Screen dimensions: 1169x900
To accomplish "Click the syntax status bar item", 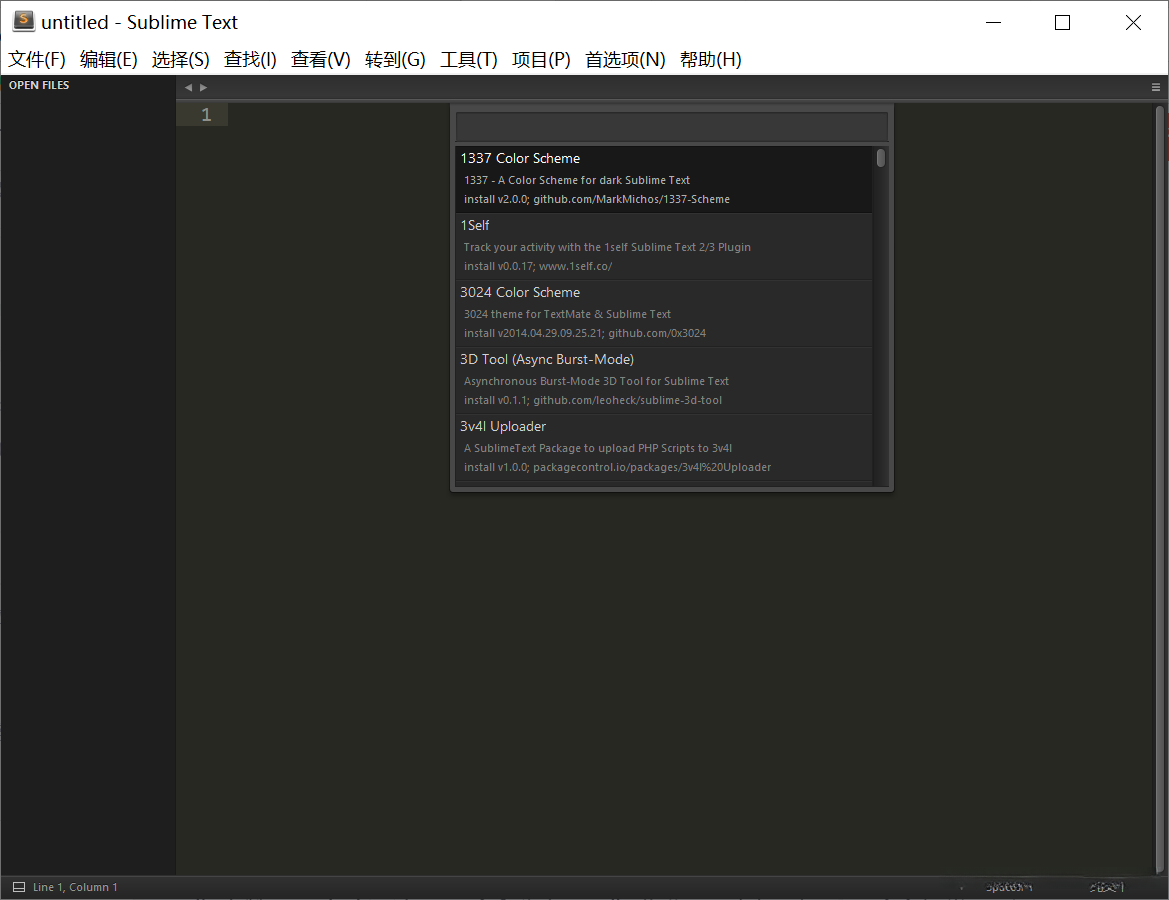I will [x=1106, y=887].
